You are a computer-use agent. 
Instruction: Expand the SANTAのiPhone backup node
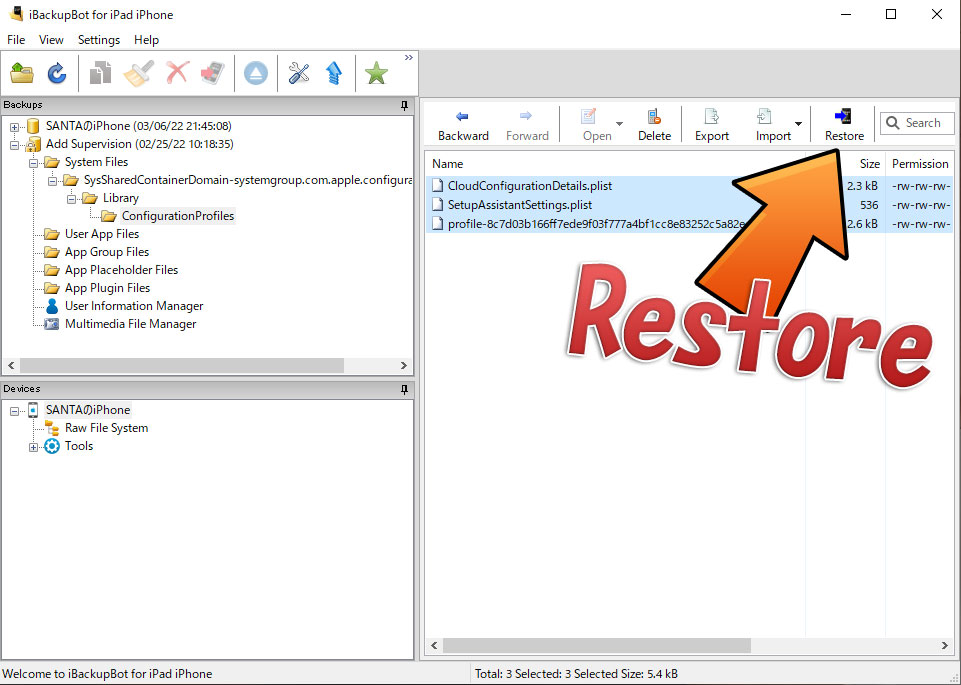coord(14,127)
